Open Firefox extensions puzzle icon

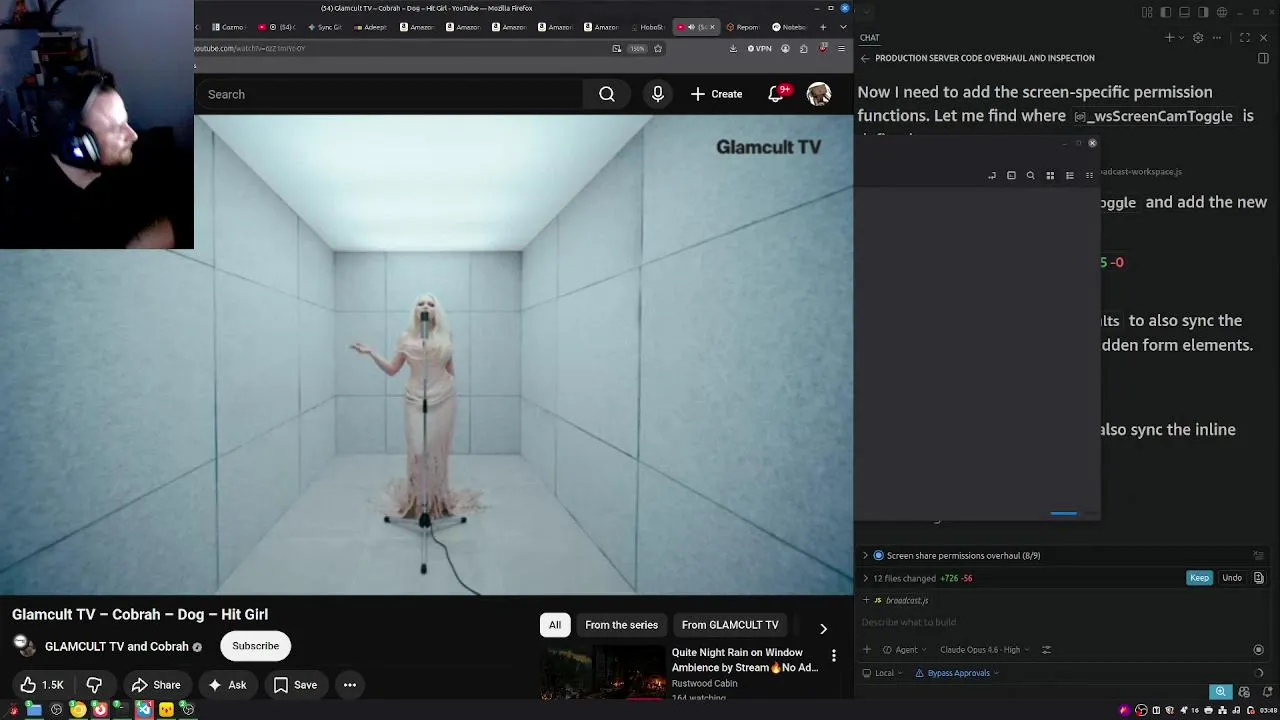tap(804, 48)
